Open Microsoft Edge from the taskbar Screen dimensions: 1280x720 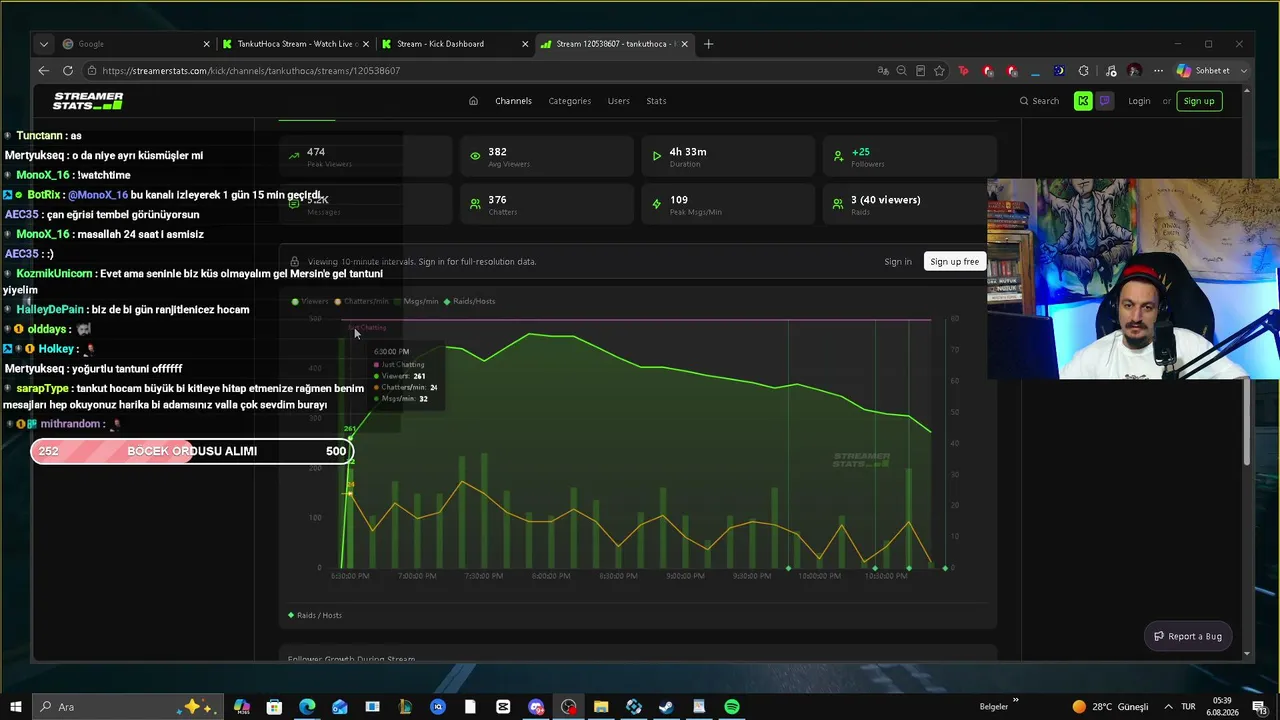307,707
